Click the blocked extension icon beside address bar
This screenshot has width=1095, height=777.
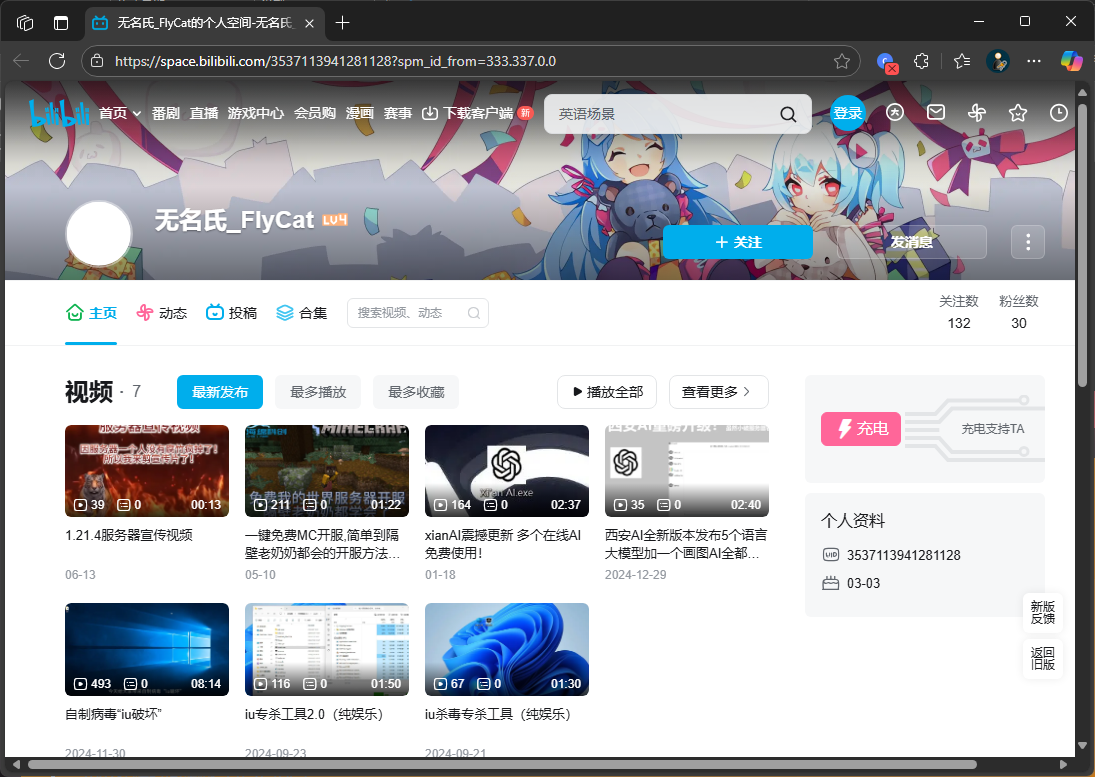click(887, 62)
